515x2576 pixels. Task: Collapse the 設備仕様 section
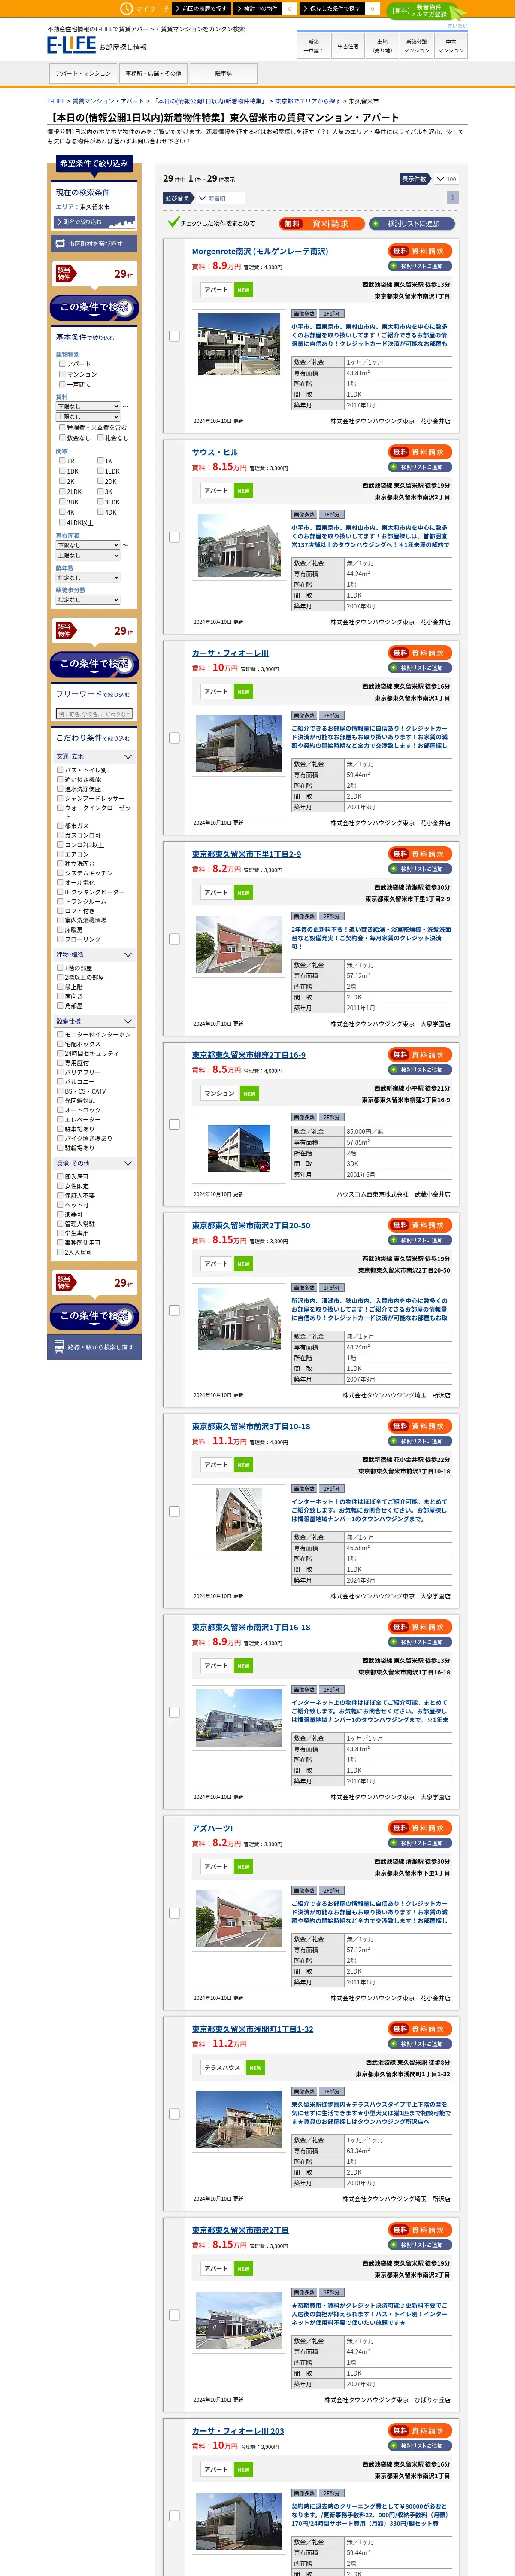(x=95, y=1021)
